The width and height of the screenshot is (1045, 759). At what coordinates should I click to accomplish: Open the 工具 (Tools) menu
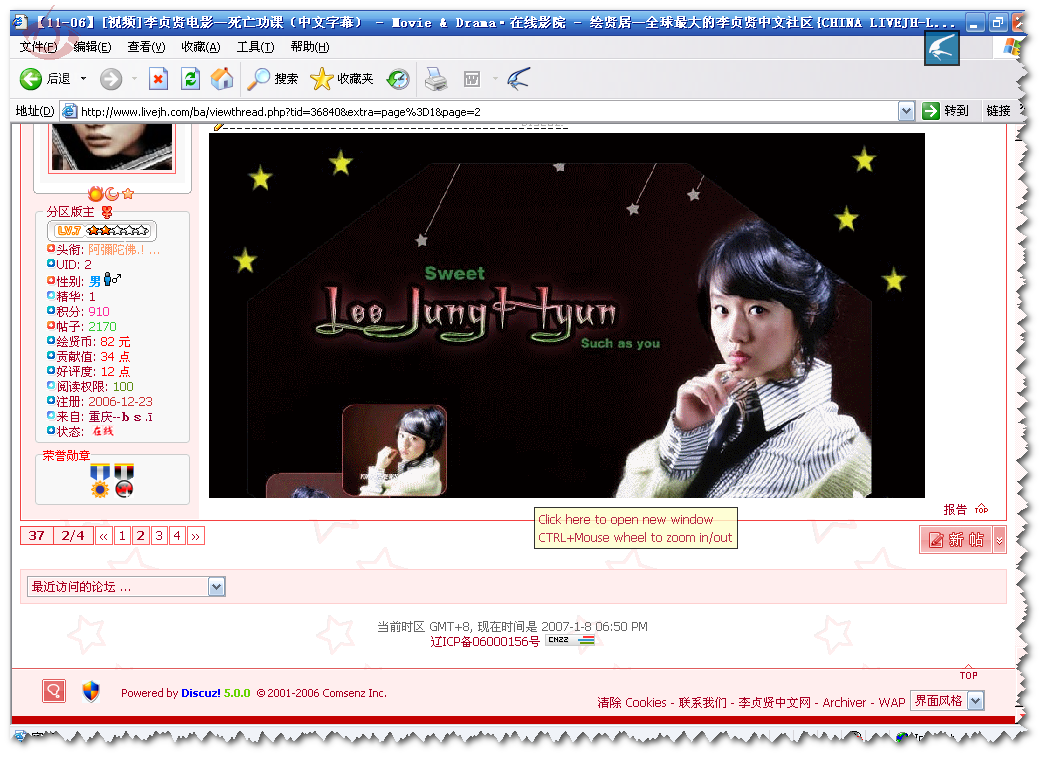point(254,47)
